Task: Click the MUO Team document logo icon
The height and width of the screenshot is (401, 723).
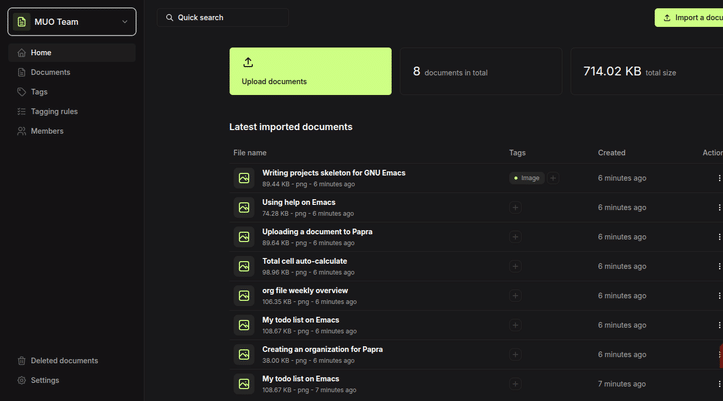Action: 22,22
